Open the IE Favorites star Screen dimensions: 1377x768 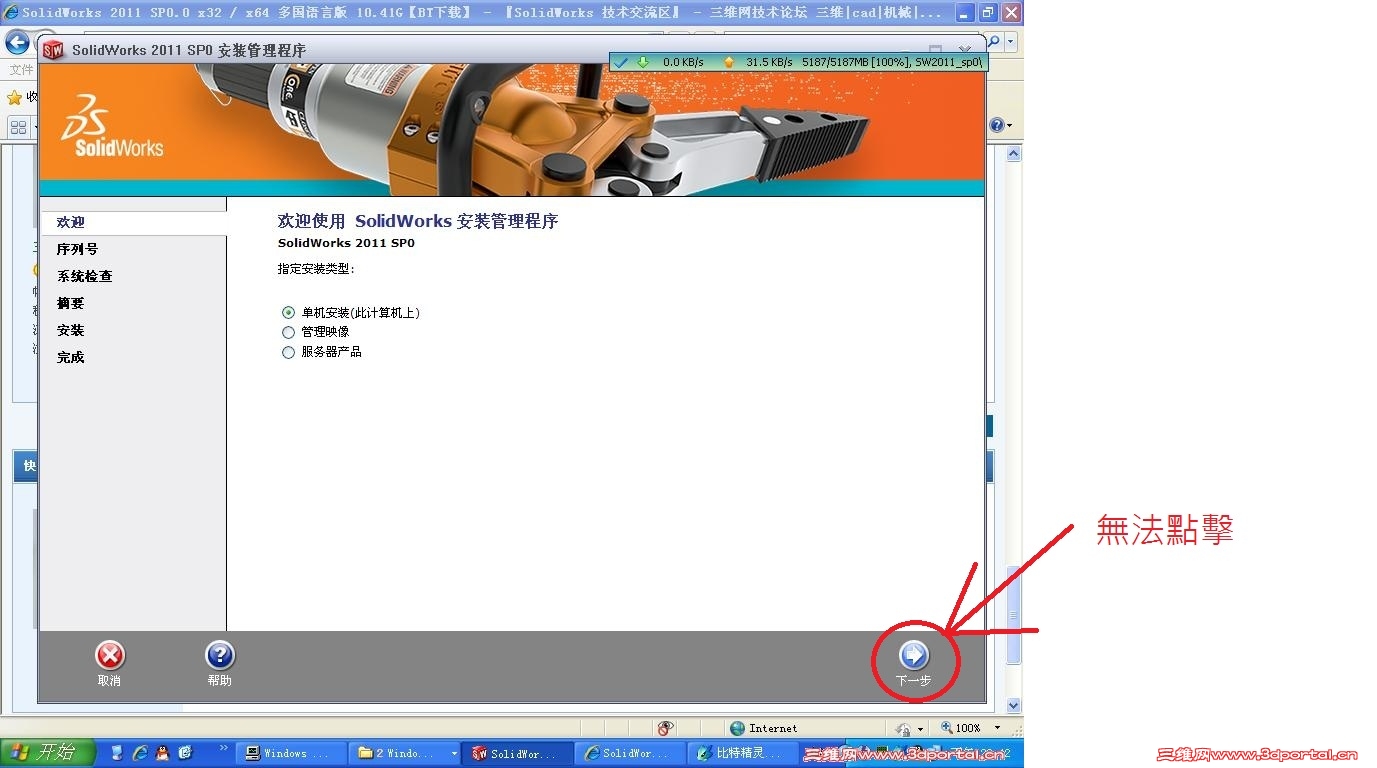pos(14,98)
